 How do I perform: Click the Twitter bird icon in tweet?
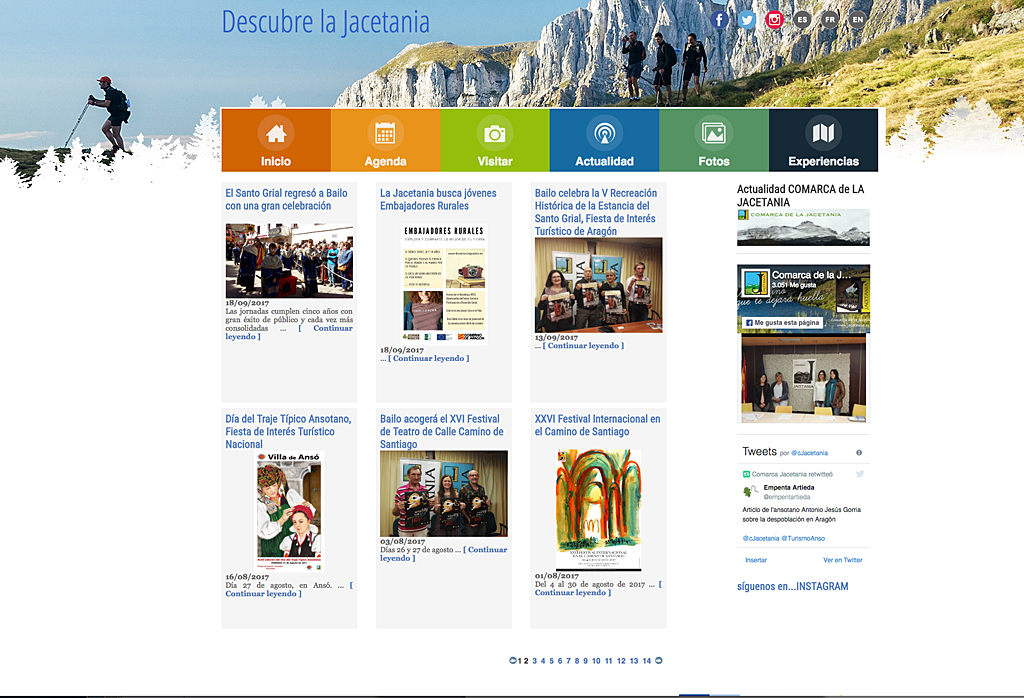point(859,474)
